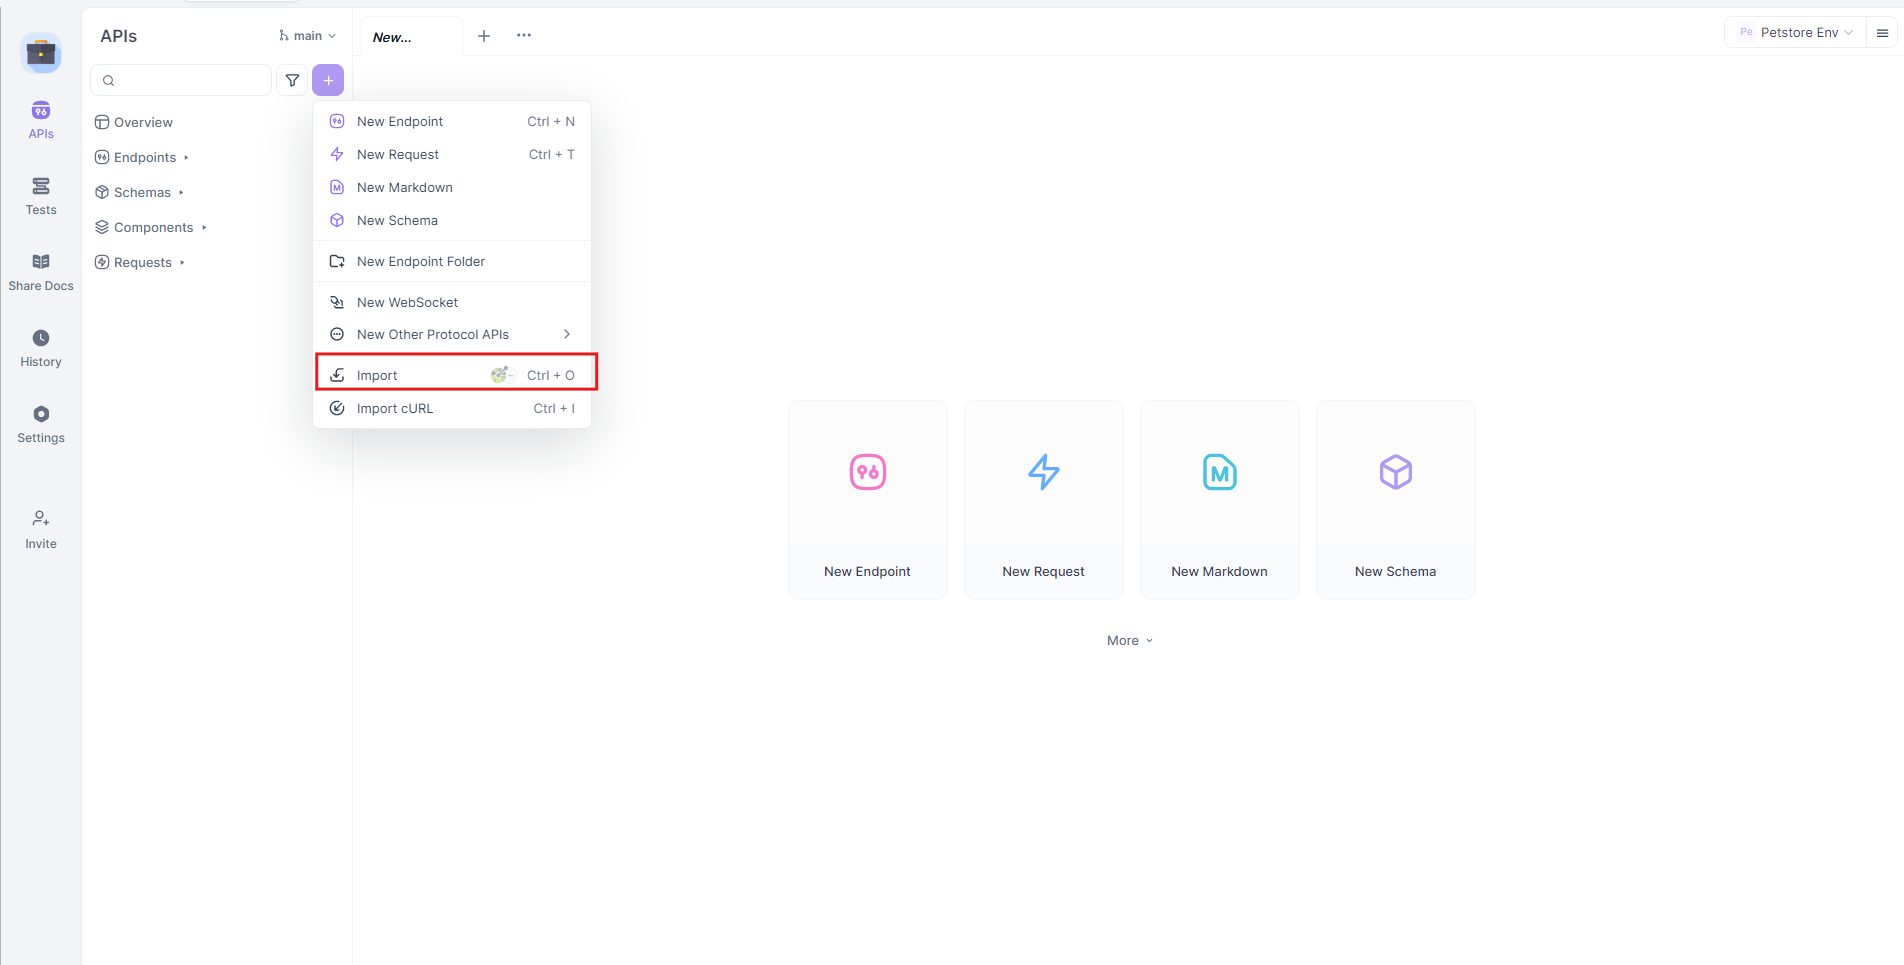
Task: Click the Invite member icon
Action: pos(41,518)
